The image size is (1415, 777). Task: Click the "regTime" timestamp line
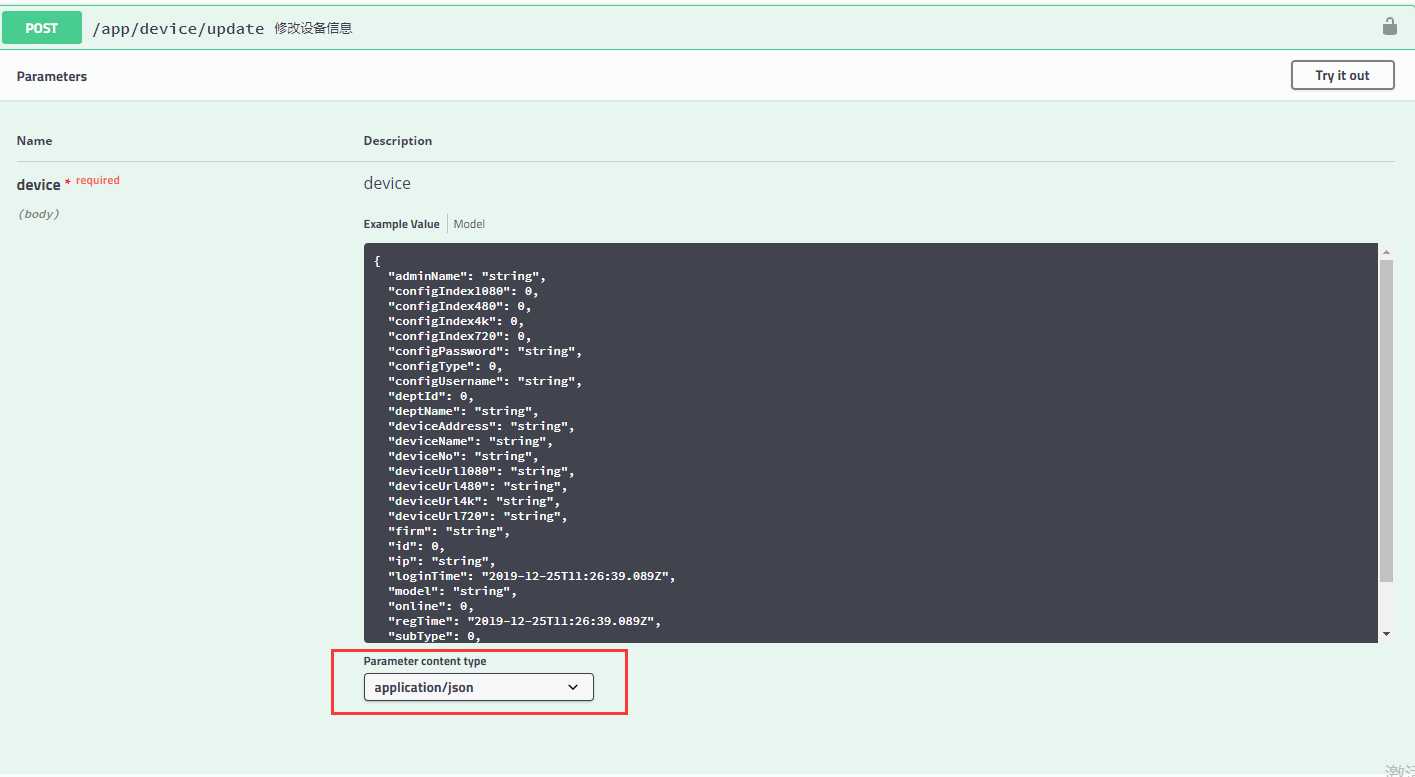point(525,621)
